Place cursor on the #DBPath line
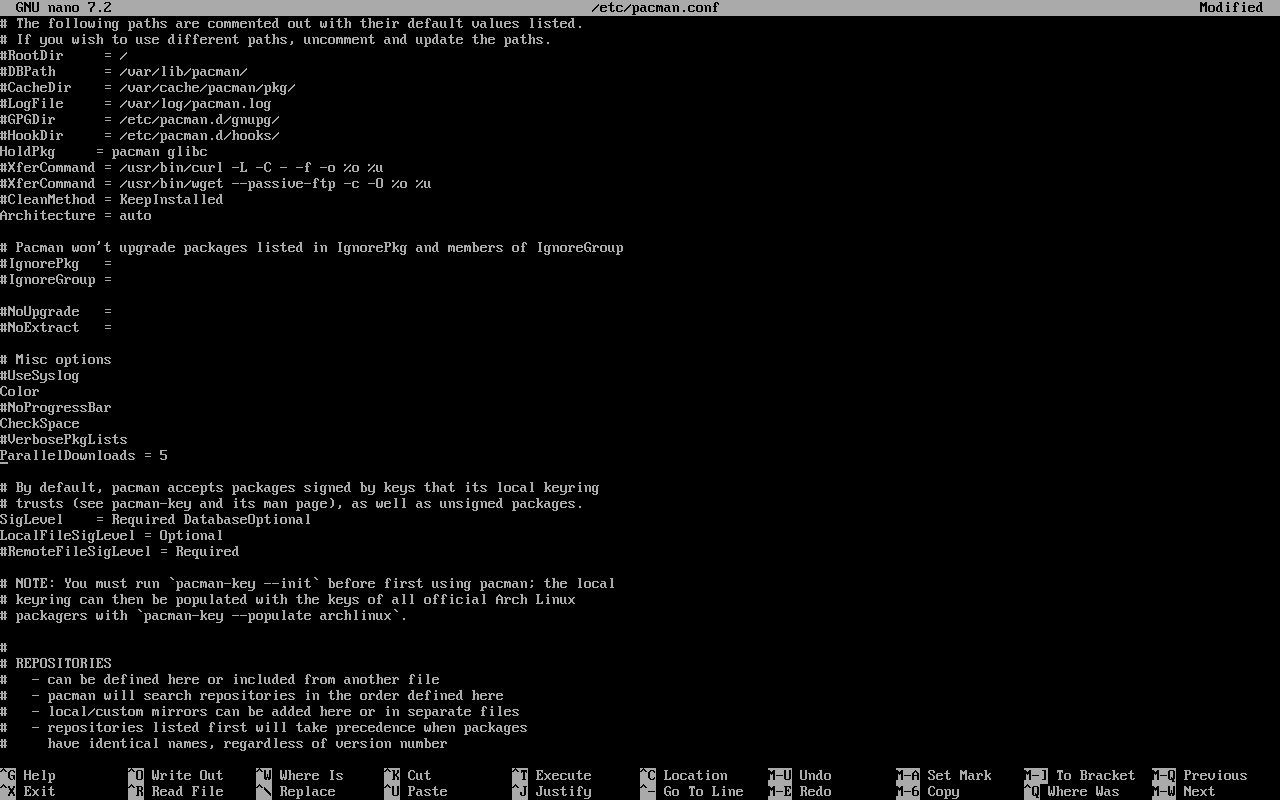 point(124,71)
